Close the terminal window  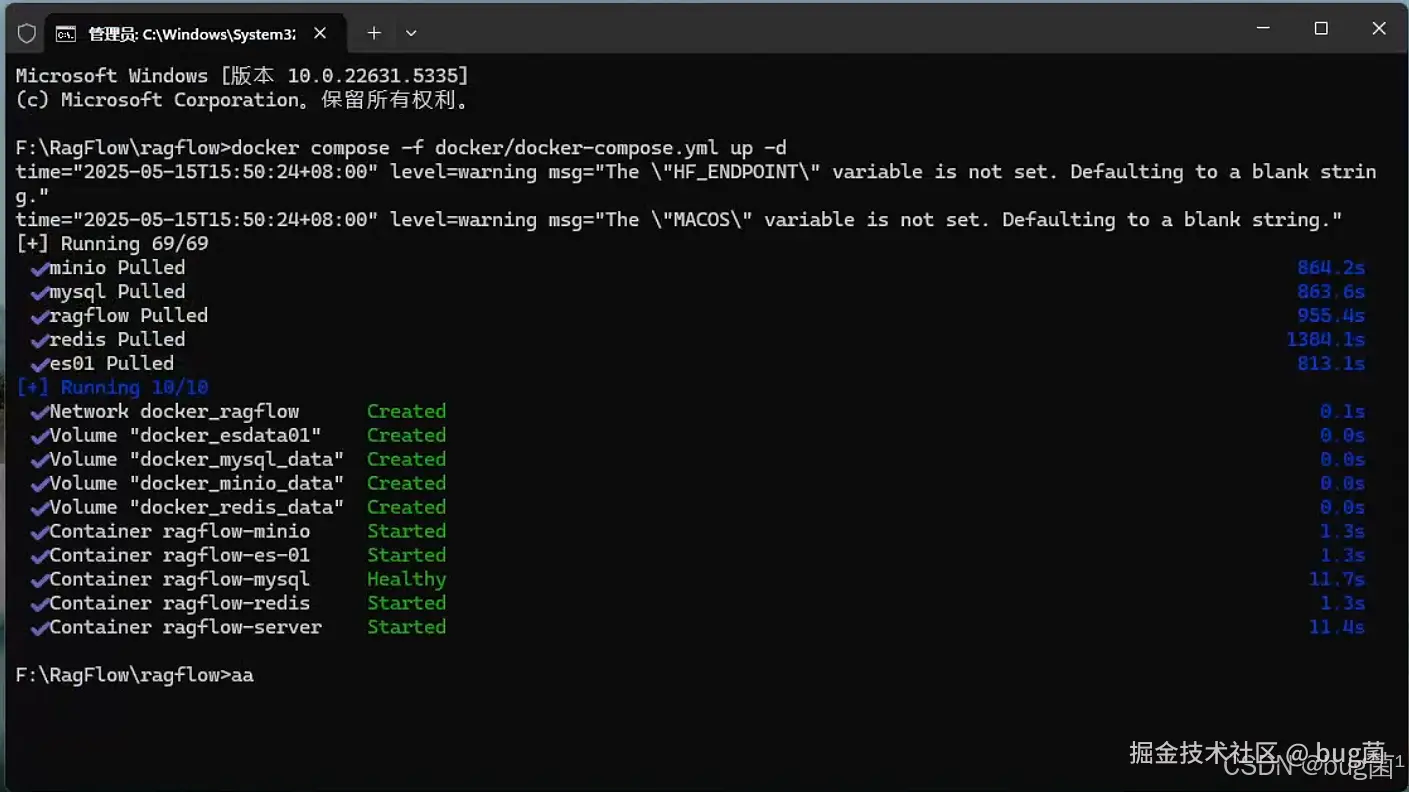1379,29
